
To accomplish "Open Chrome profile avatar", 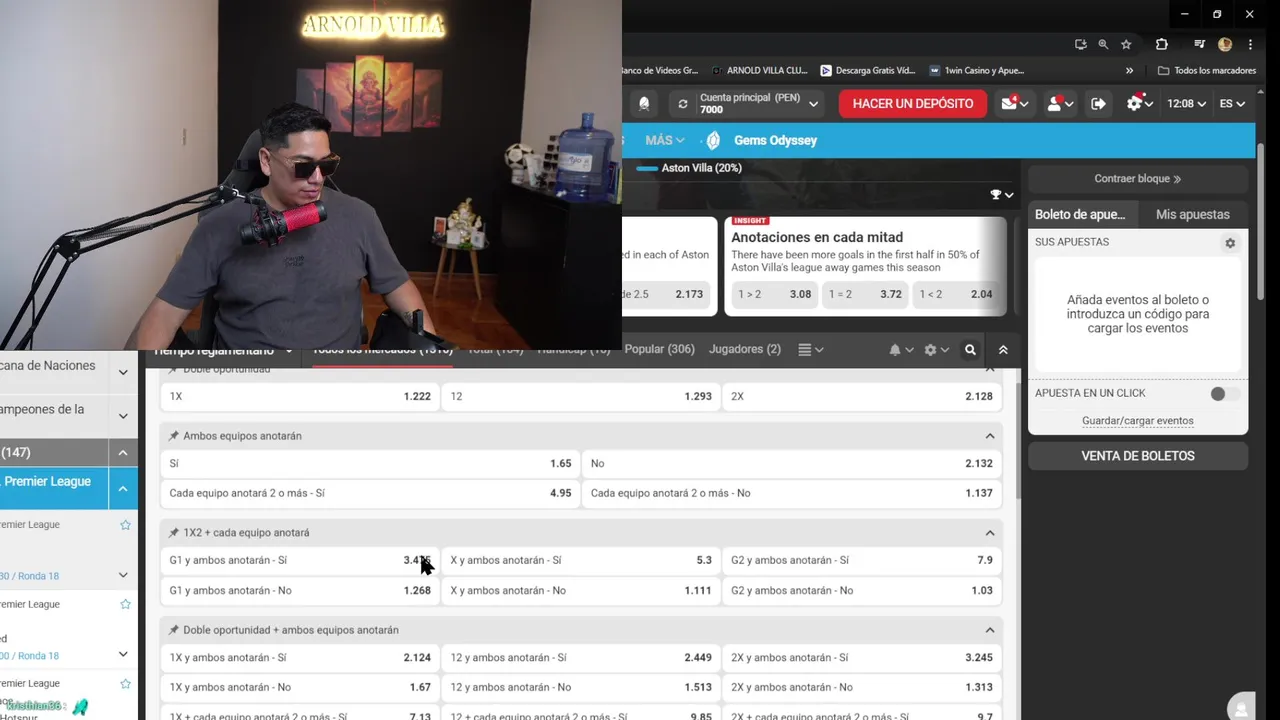I will pos(1225,44).
